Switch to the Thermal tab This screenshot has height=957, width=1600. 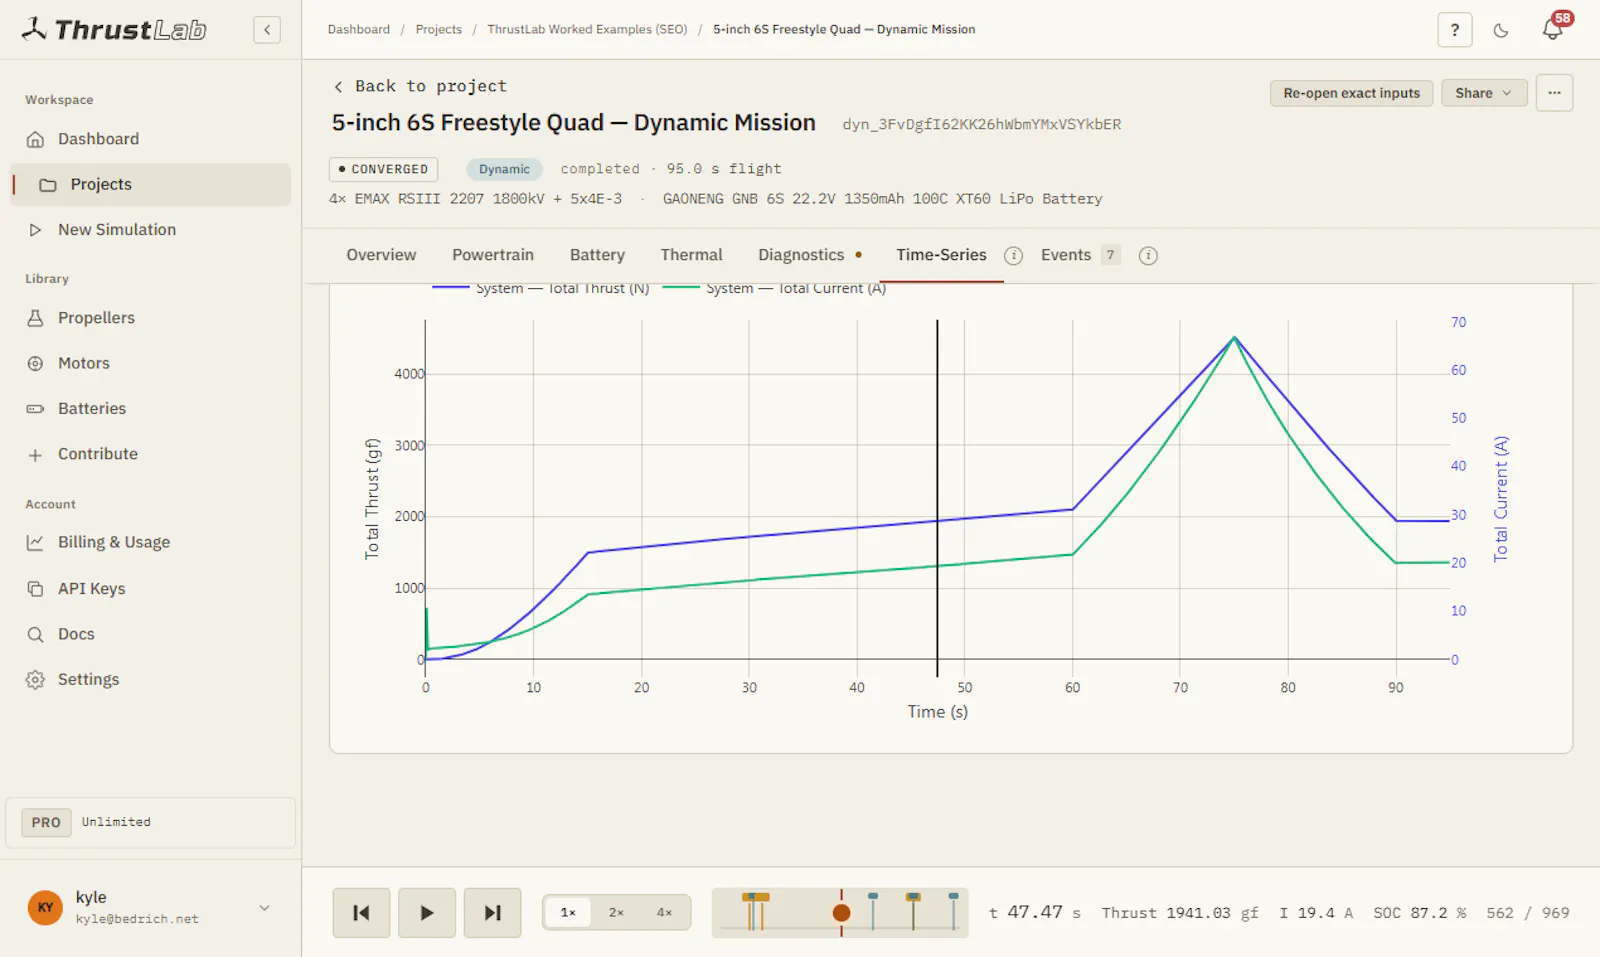(x=691, y=255)
